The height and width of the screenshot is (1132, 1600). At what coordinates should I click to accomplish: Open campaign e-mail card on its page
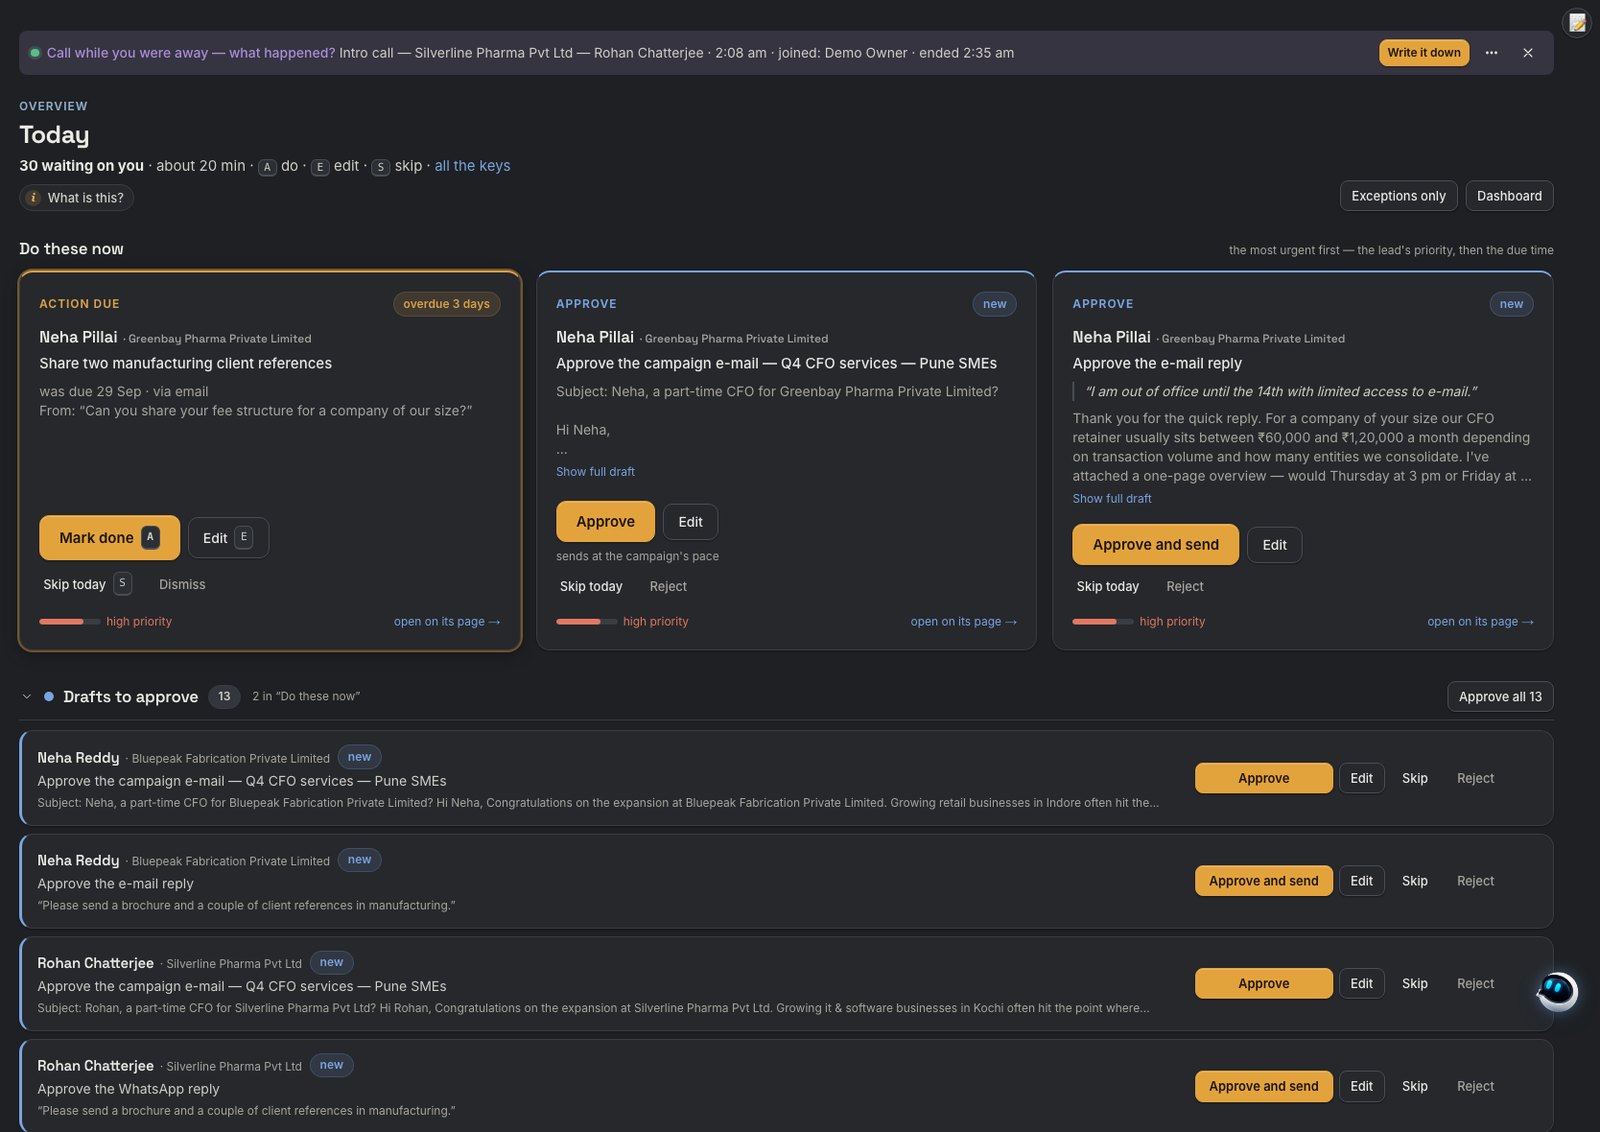964,622
